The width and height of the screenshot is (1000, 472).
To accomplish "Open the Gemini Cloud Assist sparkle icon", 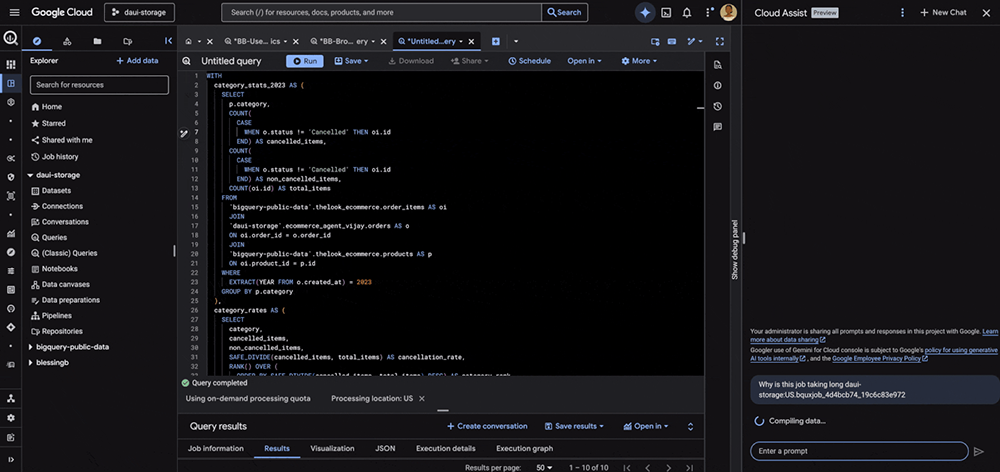I will [x=645, y=12].
